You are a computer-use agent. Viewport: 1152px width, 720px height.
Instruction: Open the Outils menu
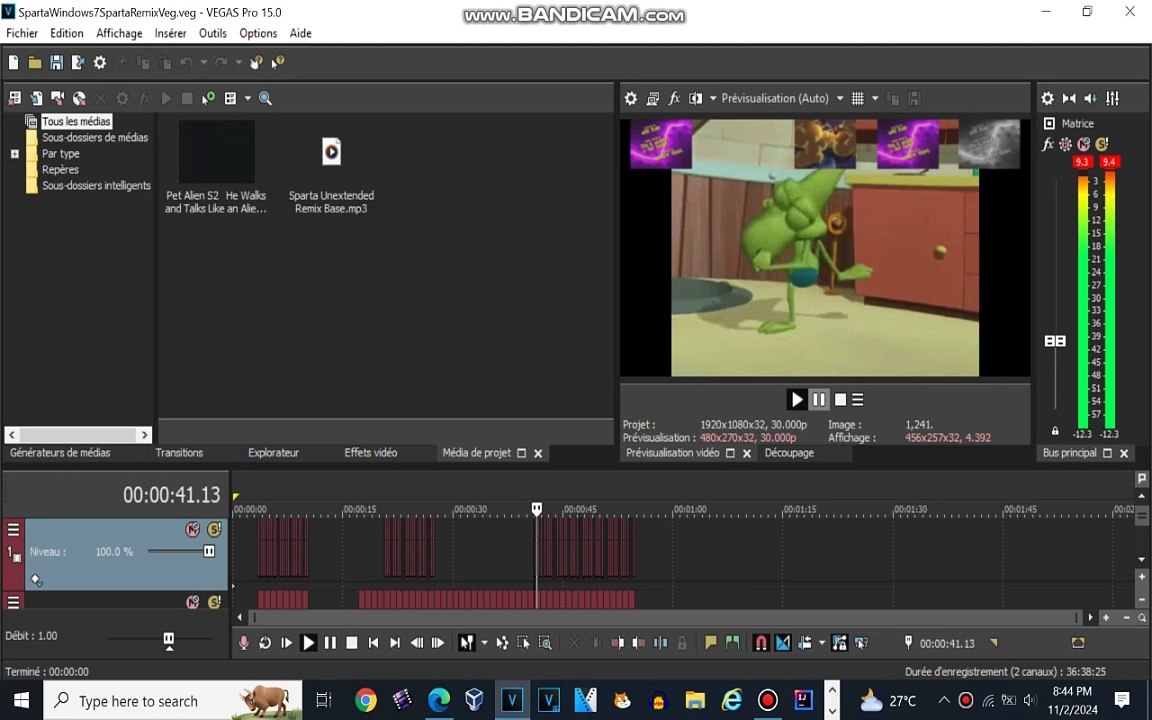[x=213, y=33]
